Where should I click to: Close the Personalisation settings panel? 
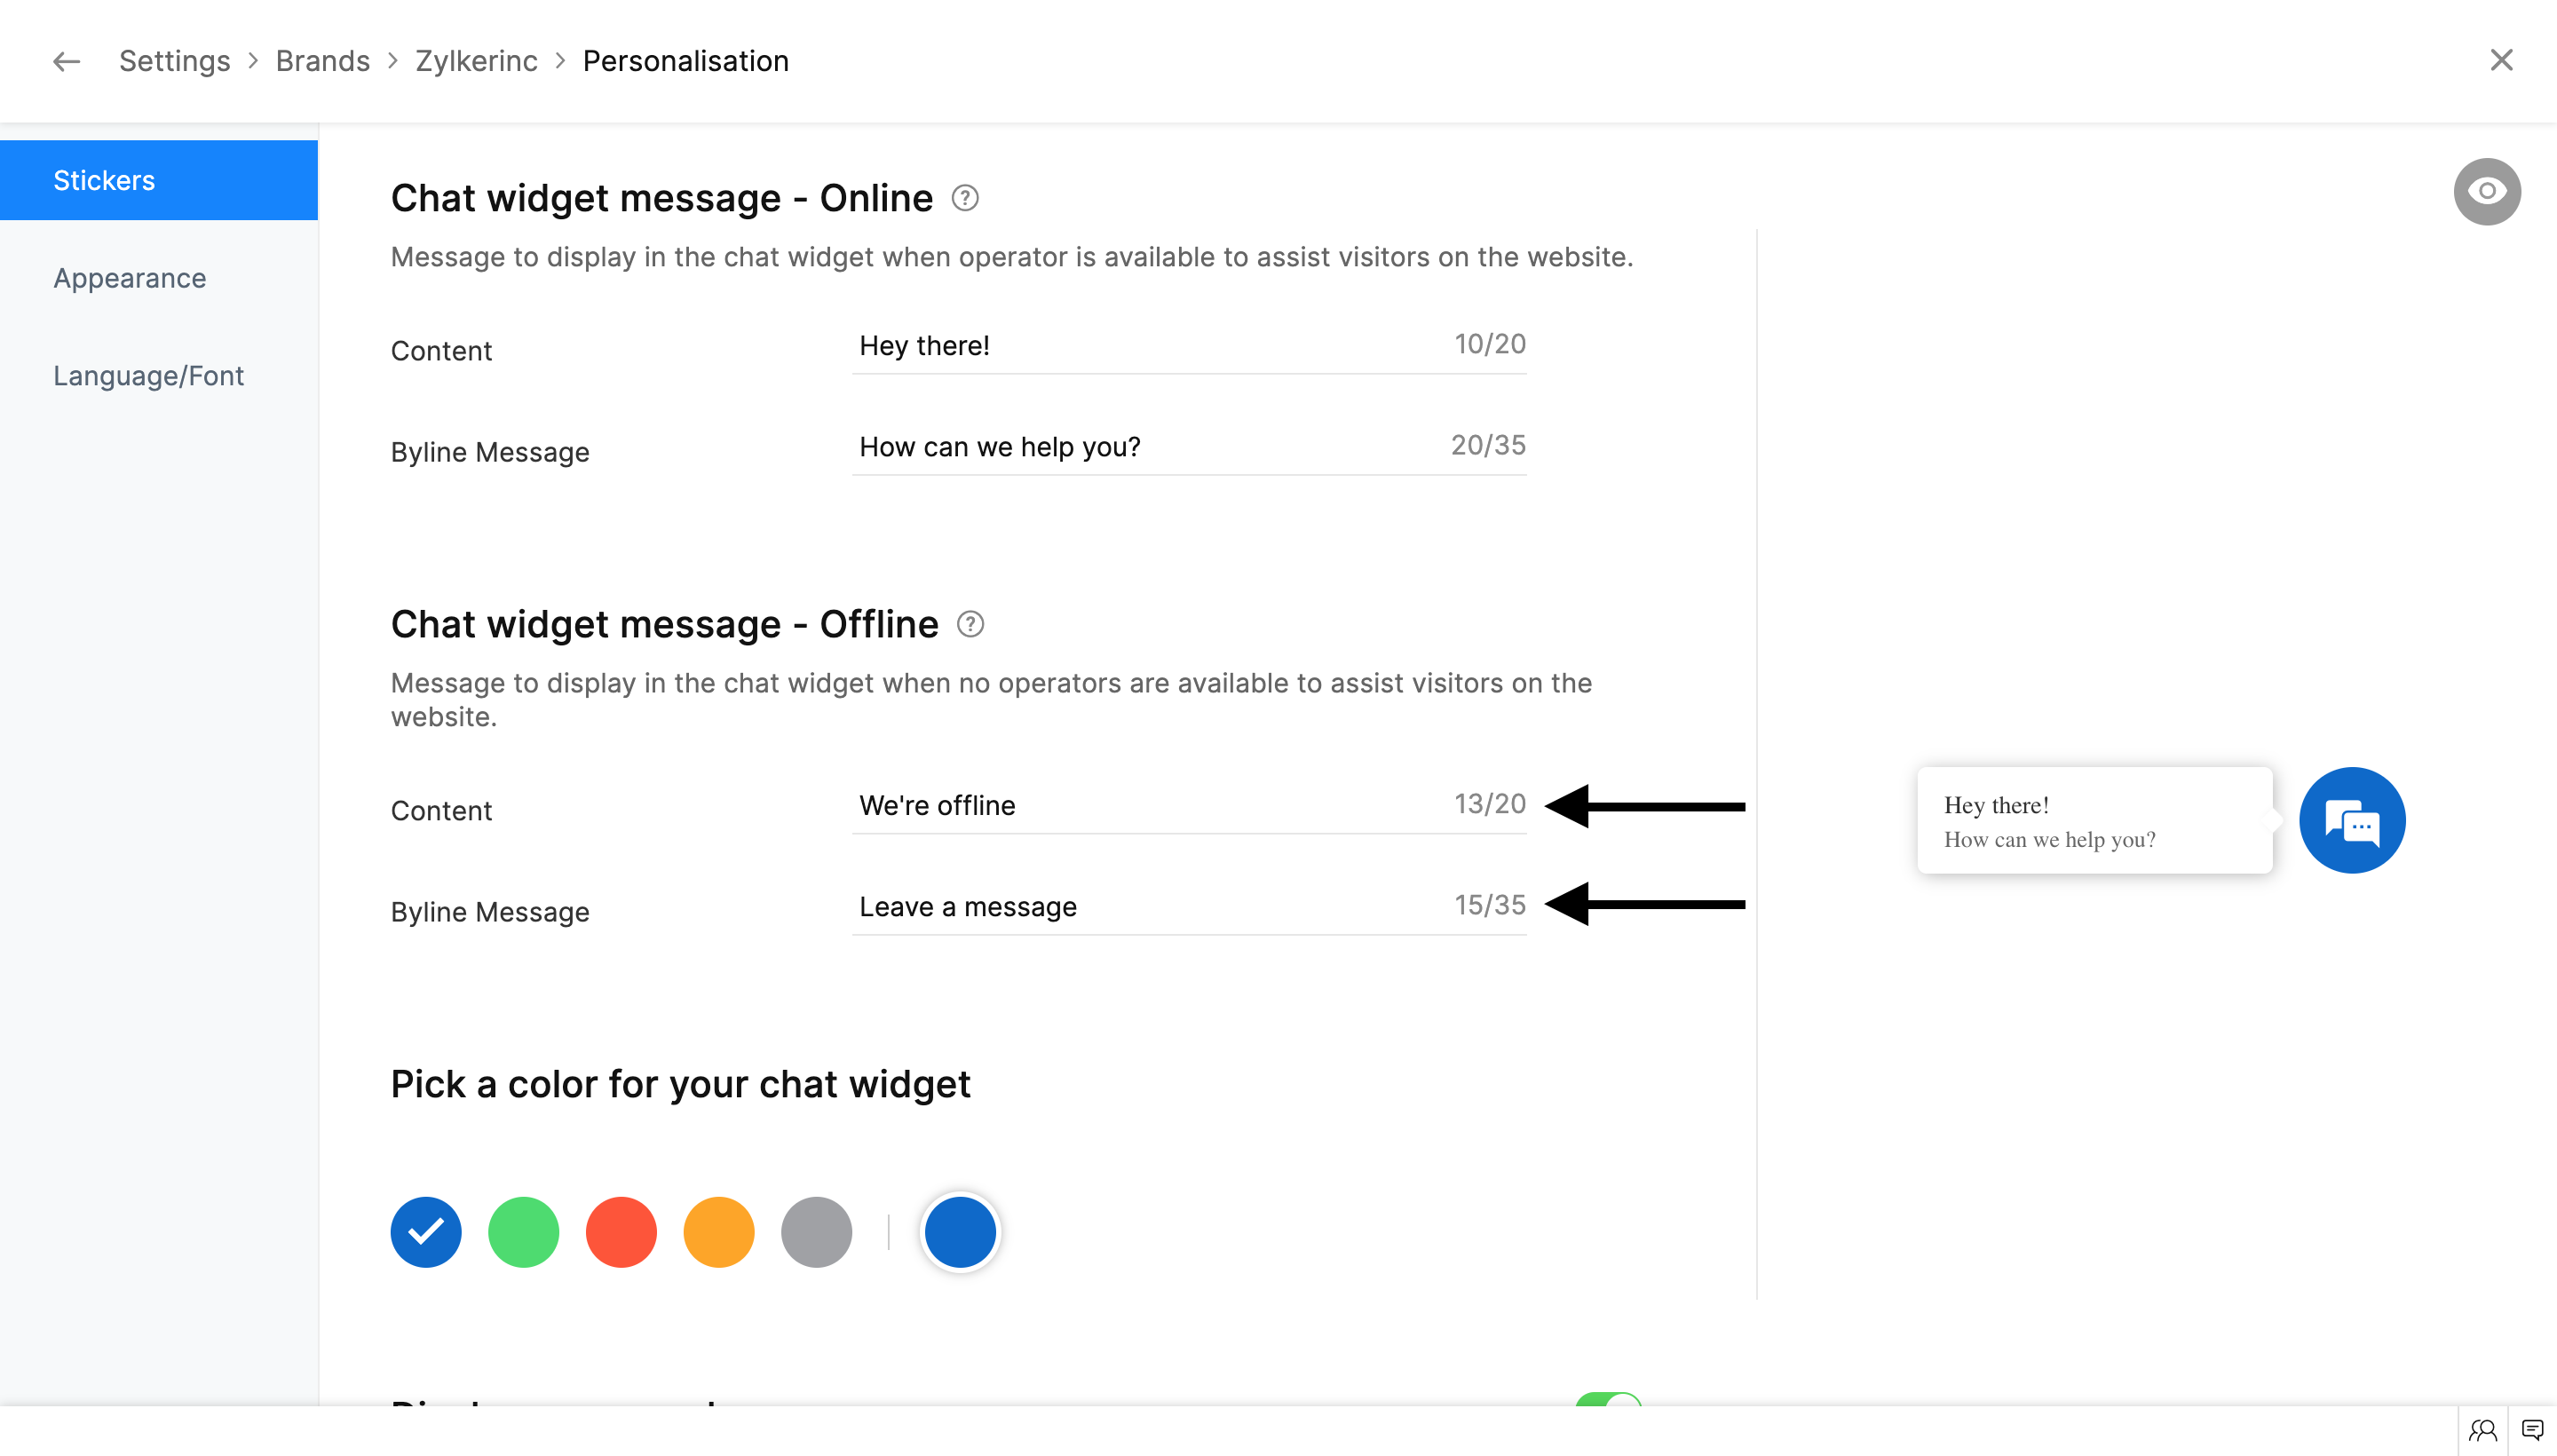2501,60
